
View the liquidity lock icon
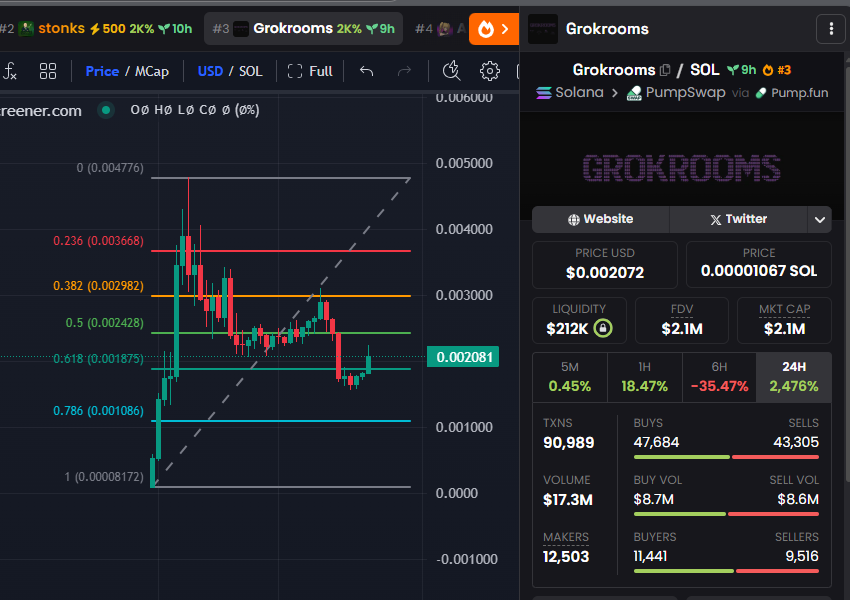(603, 328)
